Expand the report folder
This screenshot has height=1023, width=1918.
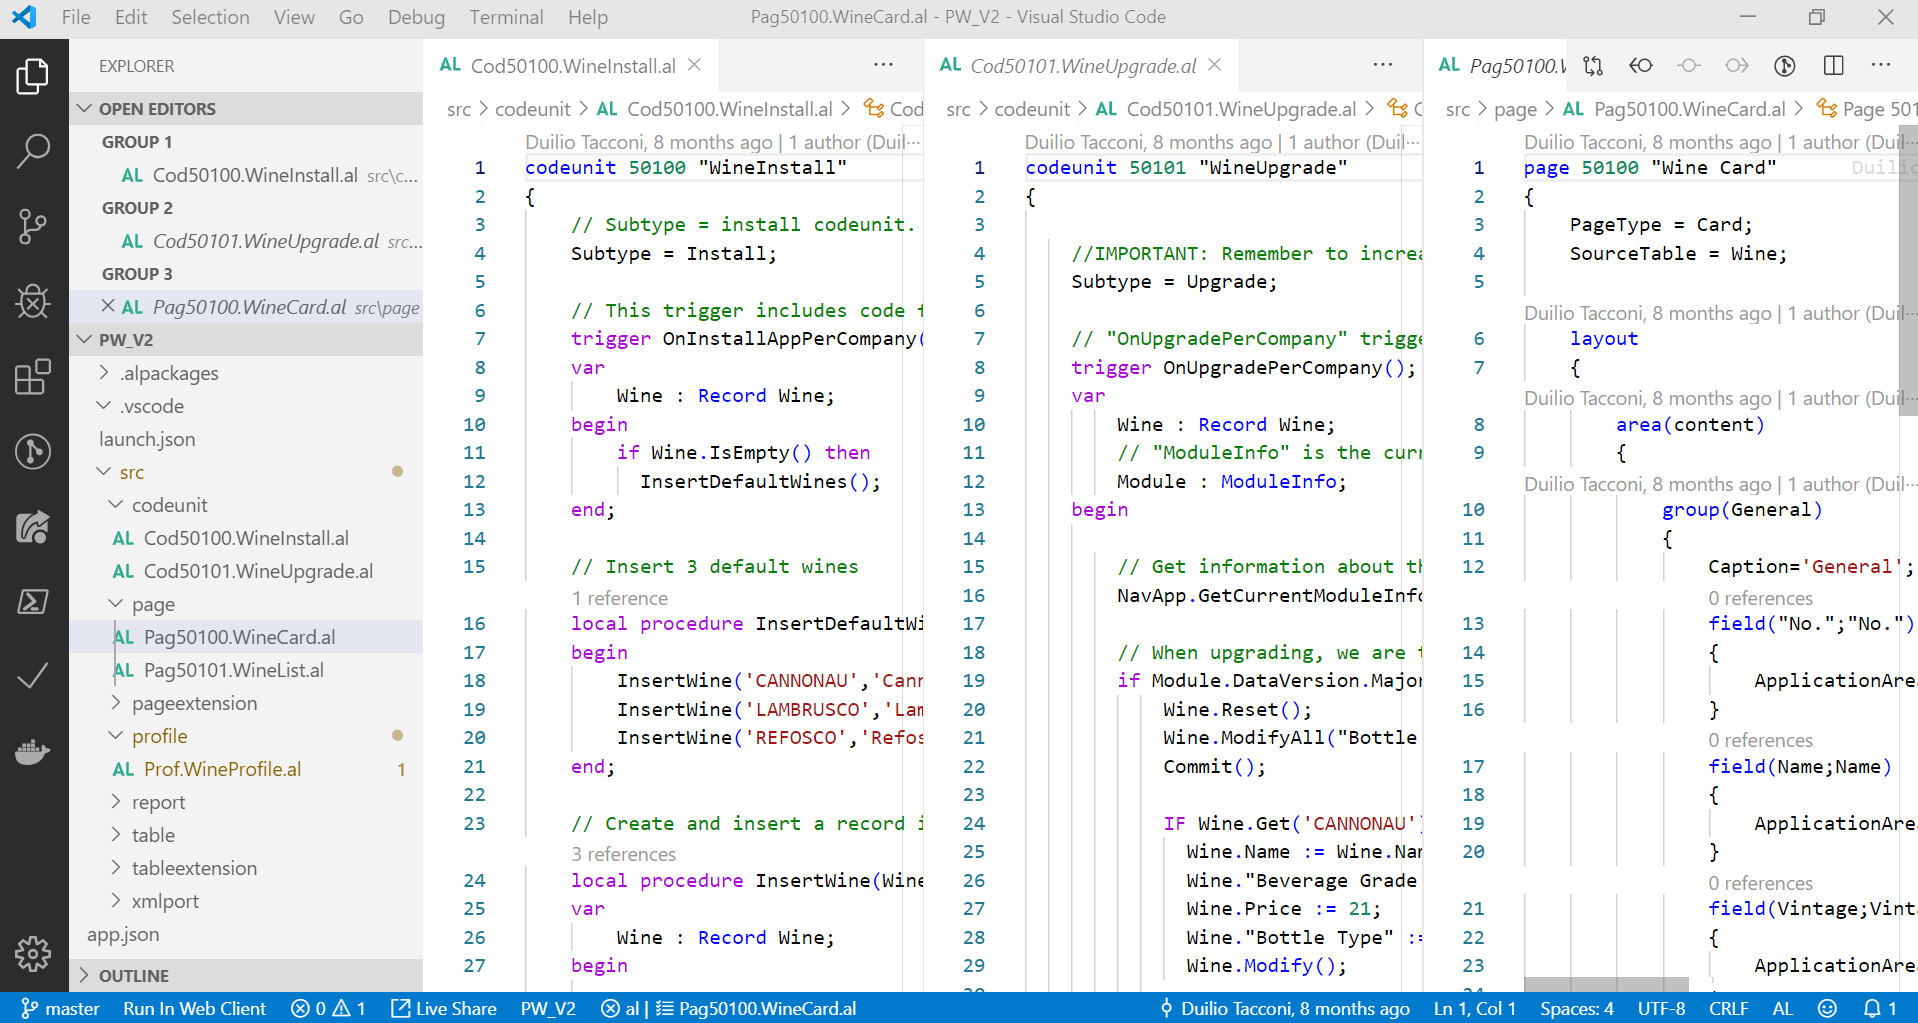click(x=246, y=802)
